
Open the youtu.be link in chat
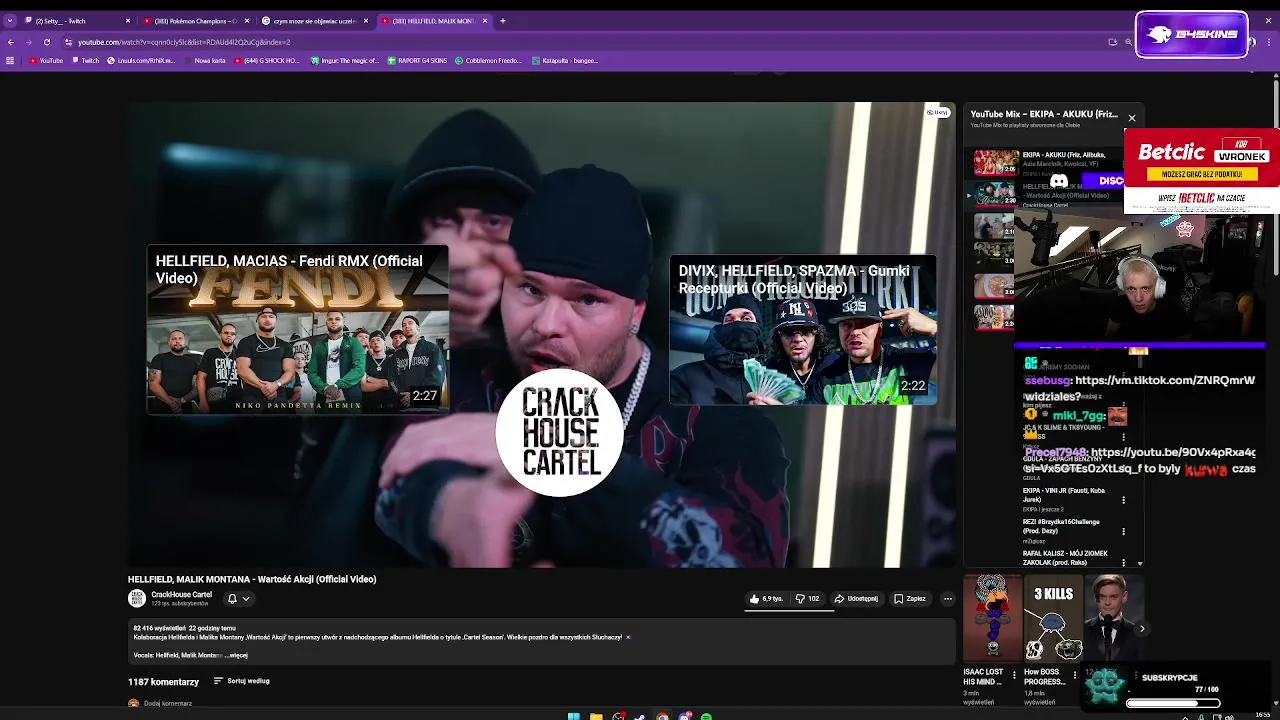1173,453
